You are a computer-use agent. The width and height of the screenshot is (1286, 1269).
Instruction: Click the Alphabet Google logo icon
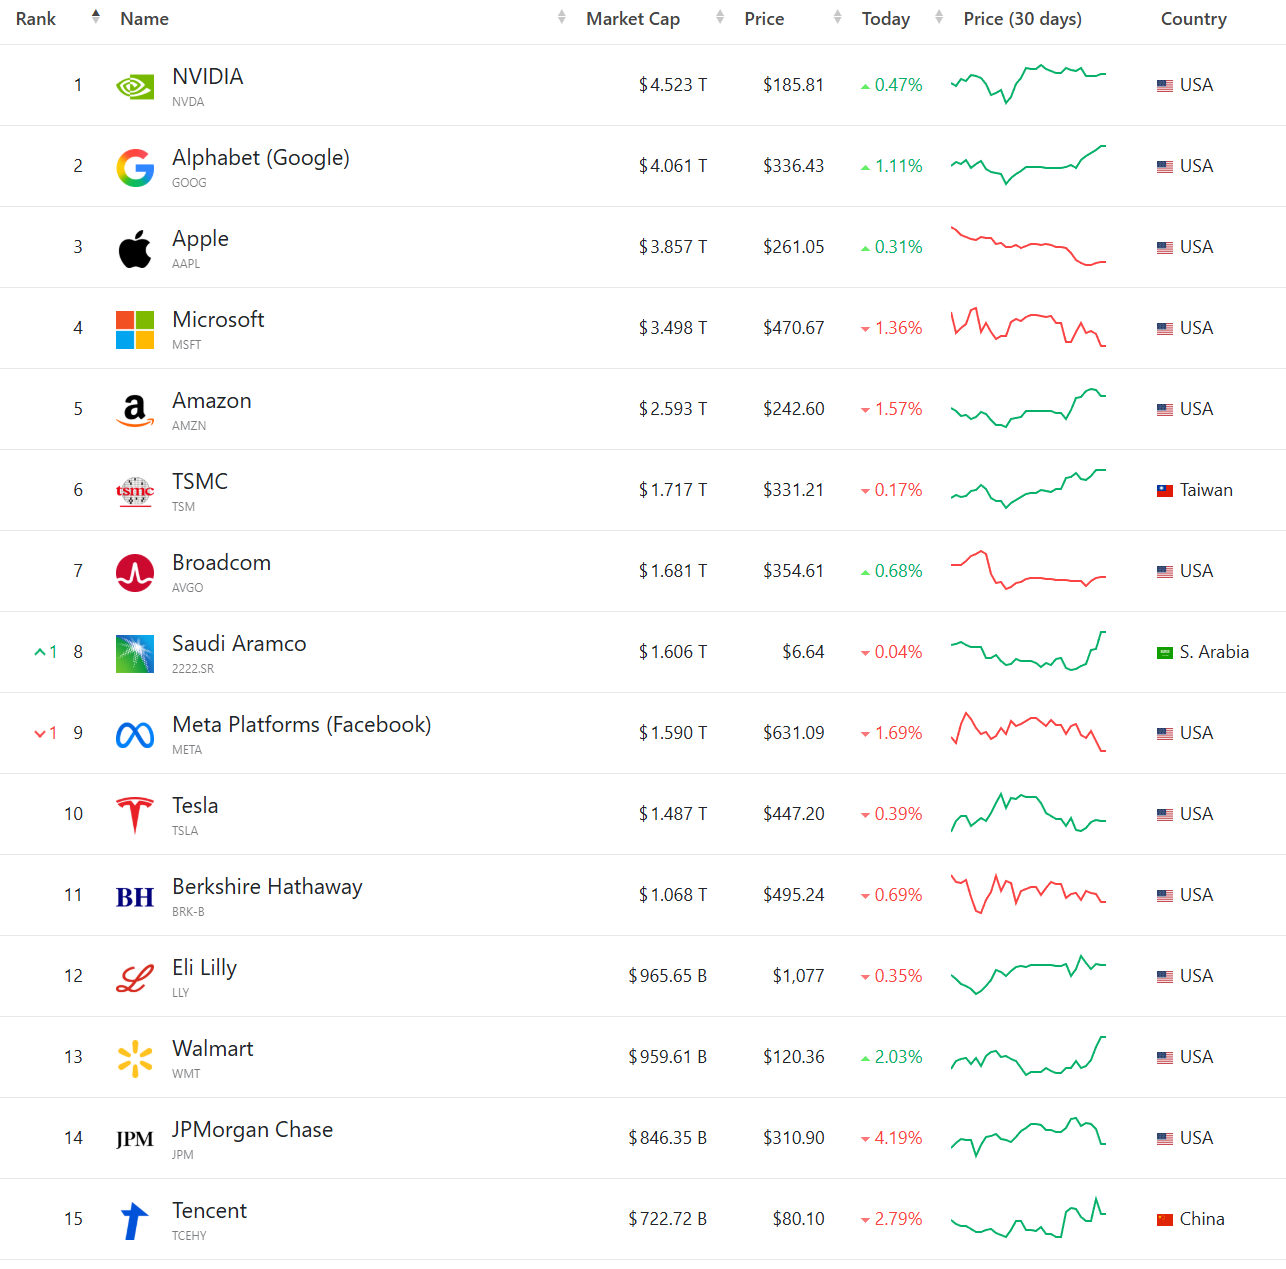coord(135,168)
